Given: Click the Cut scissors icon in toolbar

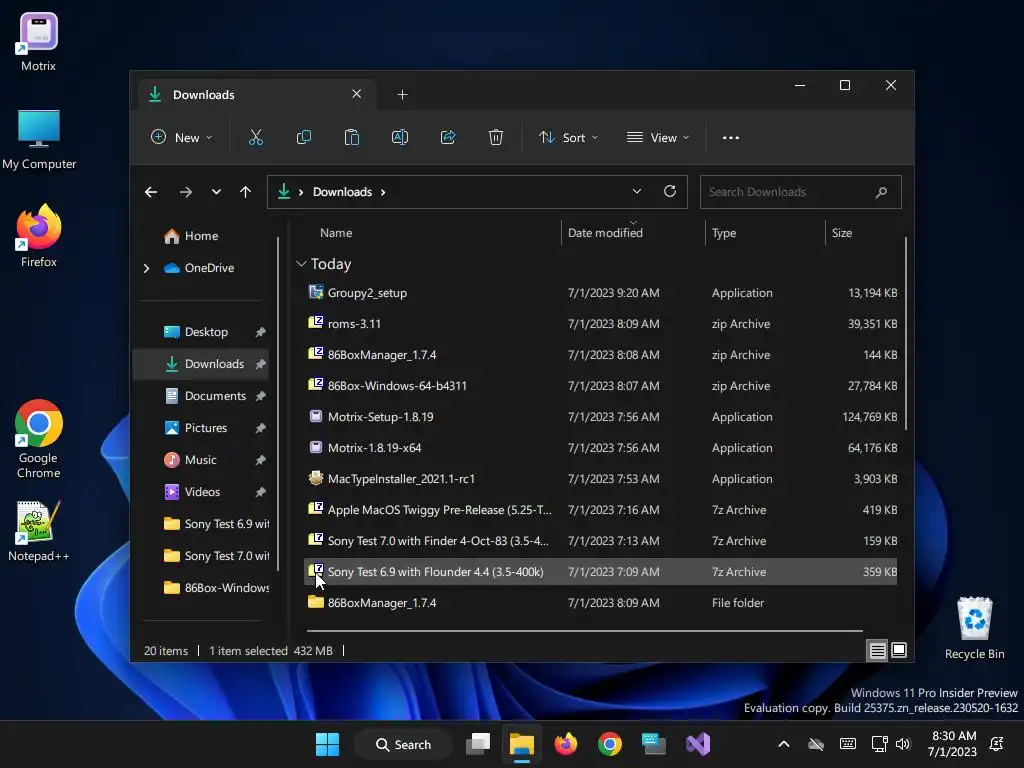Looking at the screenshot, I should click(255, 137).
